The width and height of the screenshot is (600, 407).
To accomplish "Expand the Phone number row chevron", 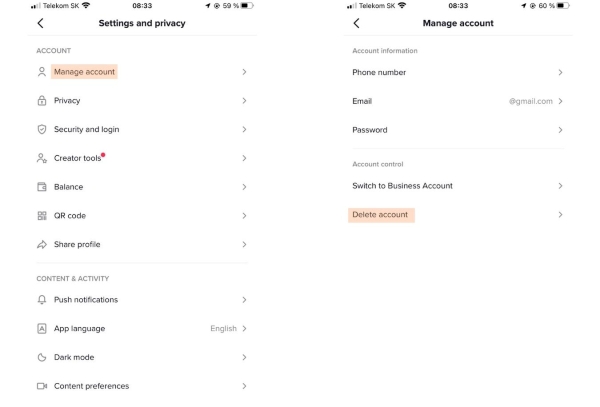I will click(560, 72).
